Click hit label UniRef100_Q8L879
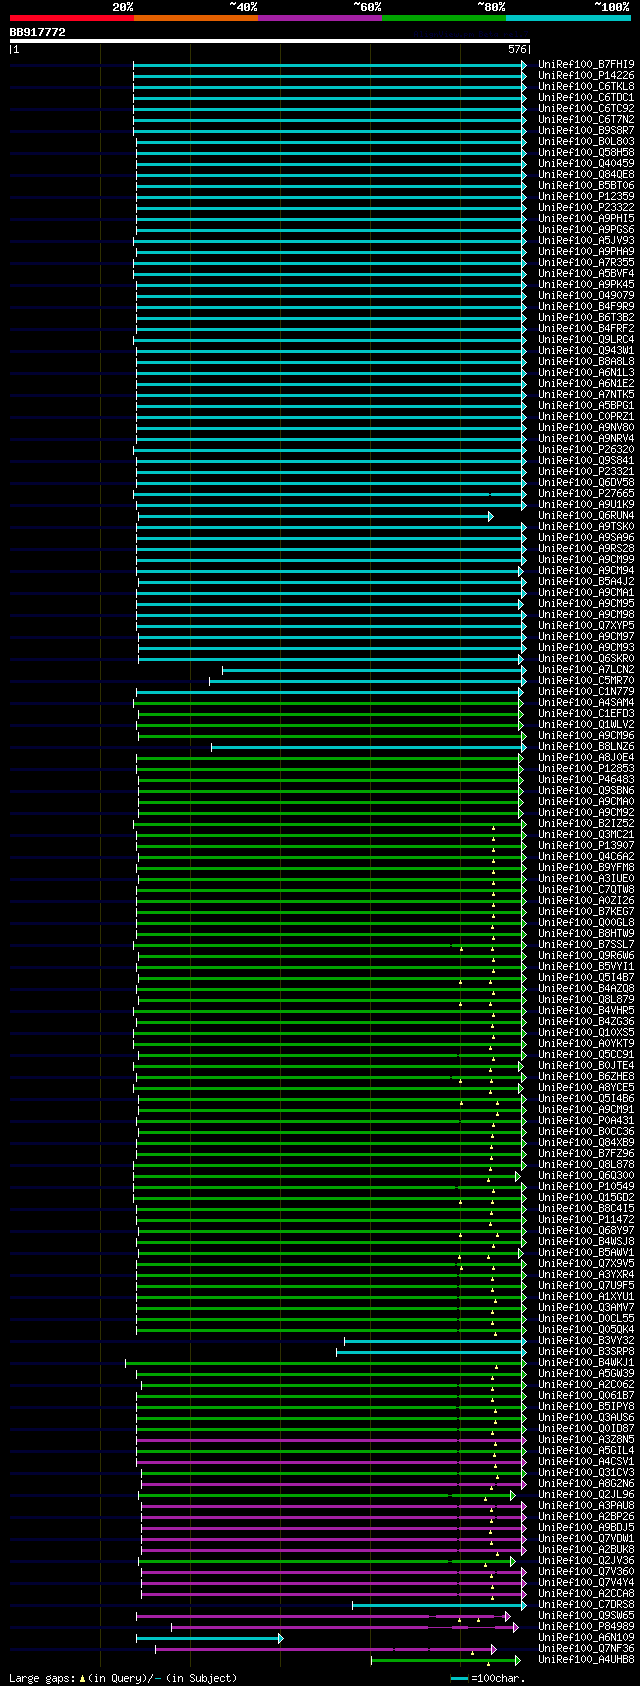 (x=586, y=1000)
